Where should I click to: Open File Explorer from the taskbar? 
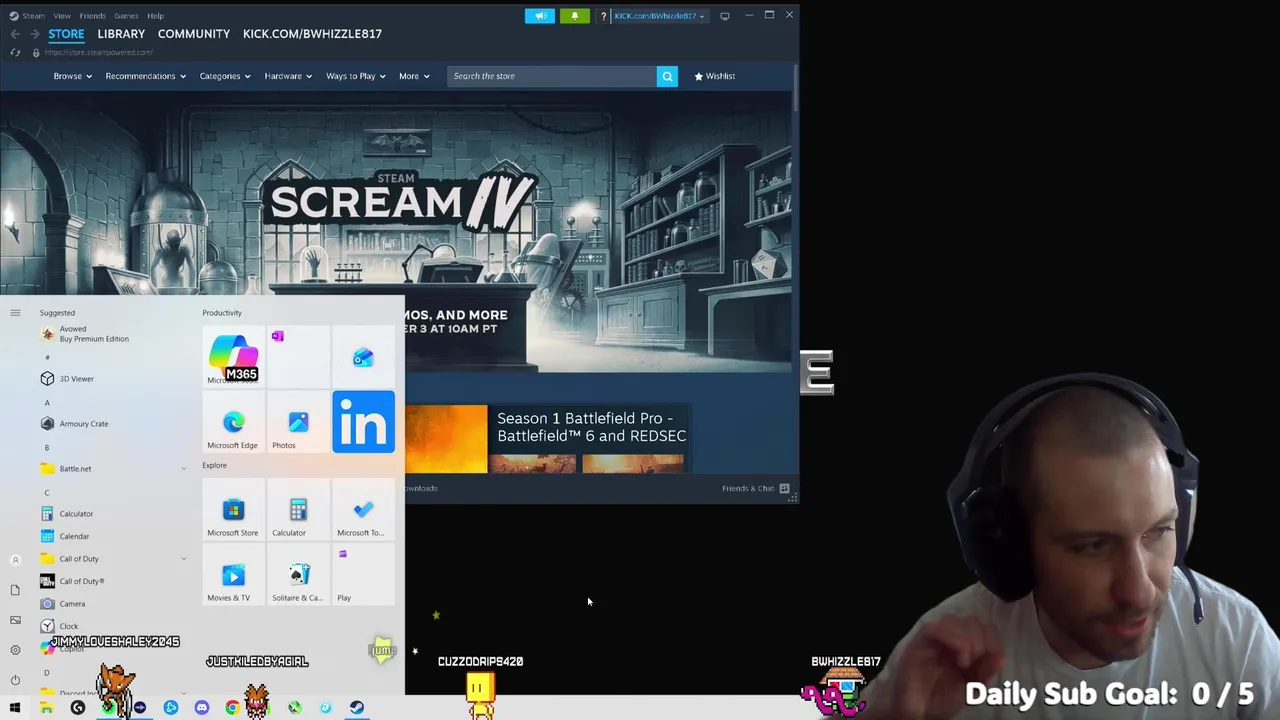(46, 708)
